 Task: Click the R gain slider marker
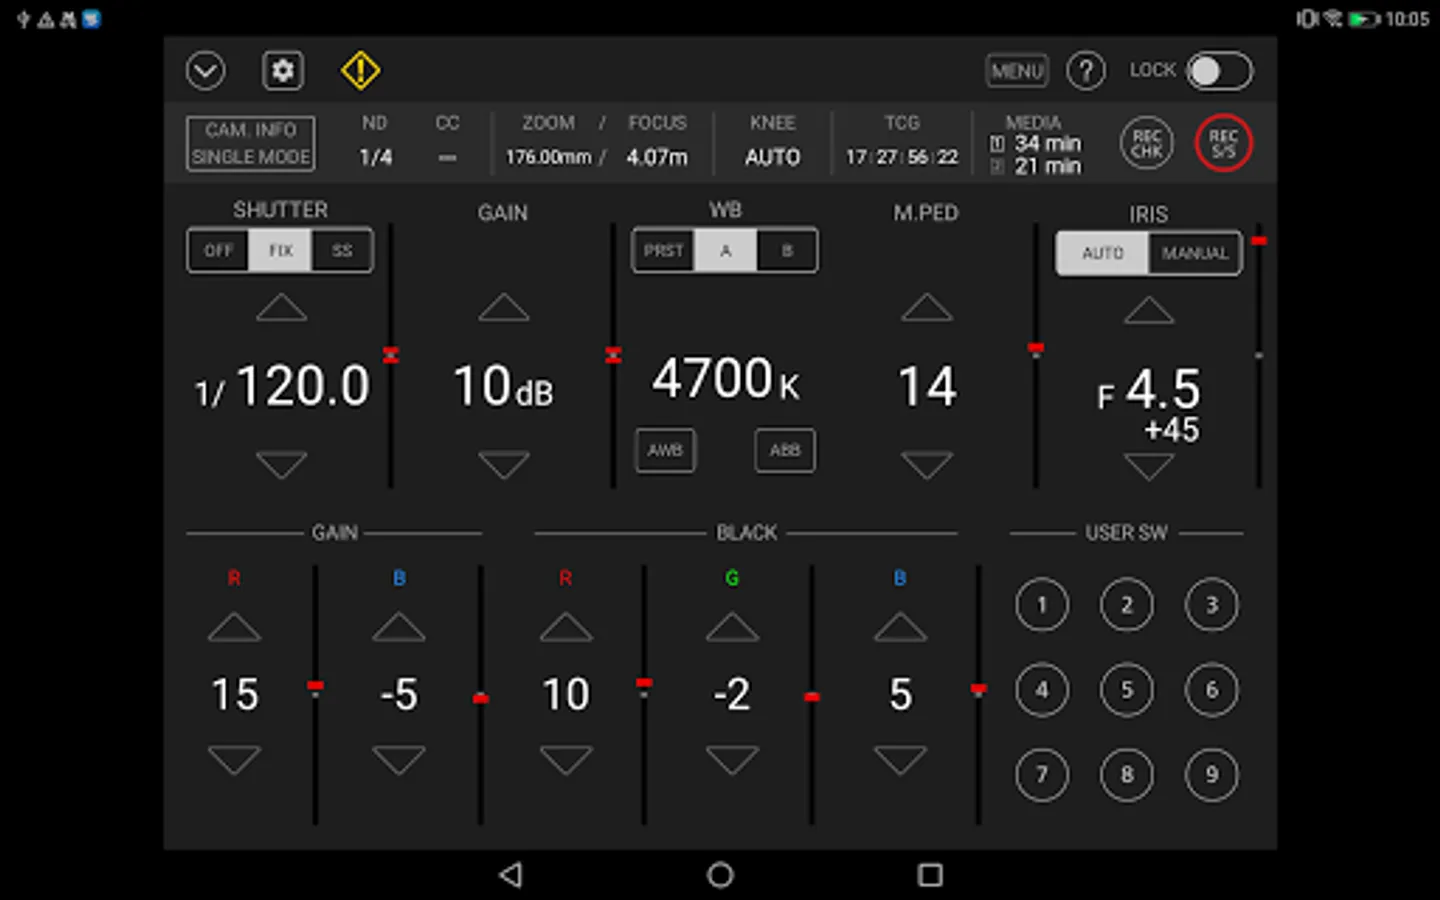(x=315, y=686)
